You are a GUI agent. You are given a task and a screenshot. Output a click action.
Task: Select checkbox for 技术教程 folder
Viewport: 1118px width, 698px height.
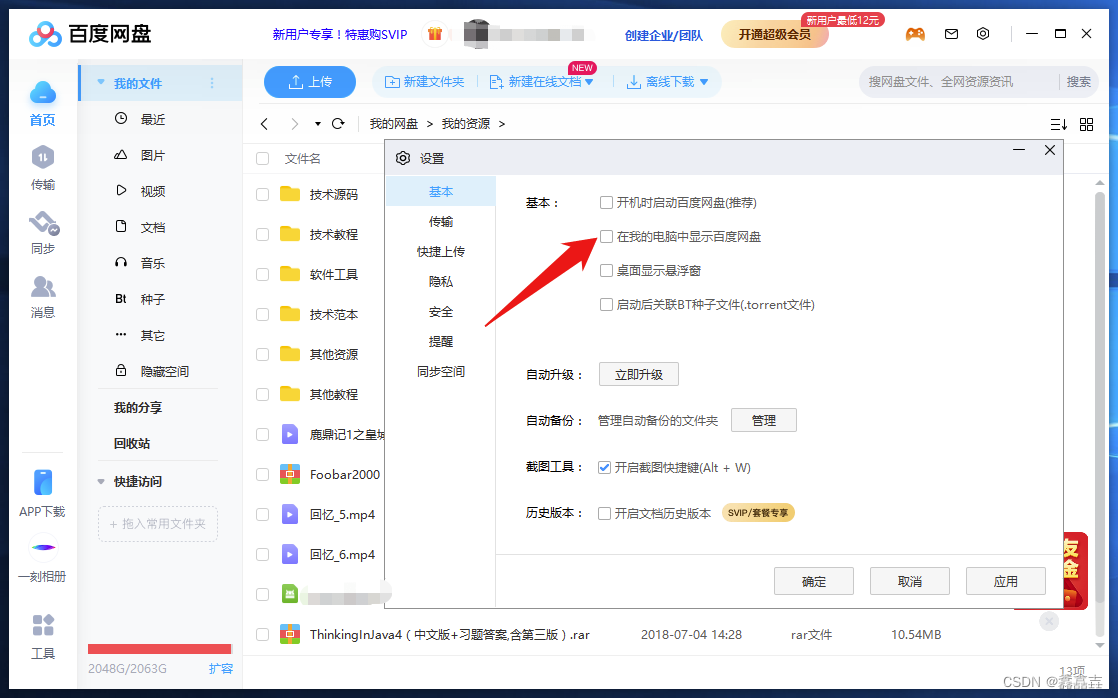[x=262, y=234]
